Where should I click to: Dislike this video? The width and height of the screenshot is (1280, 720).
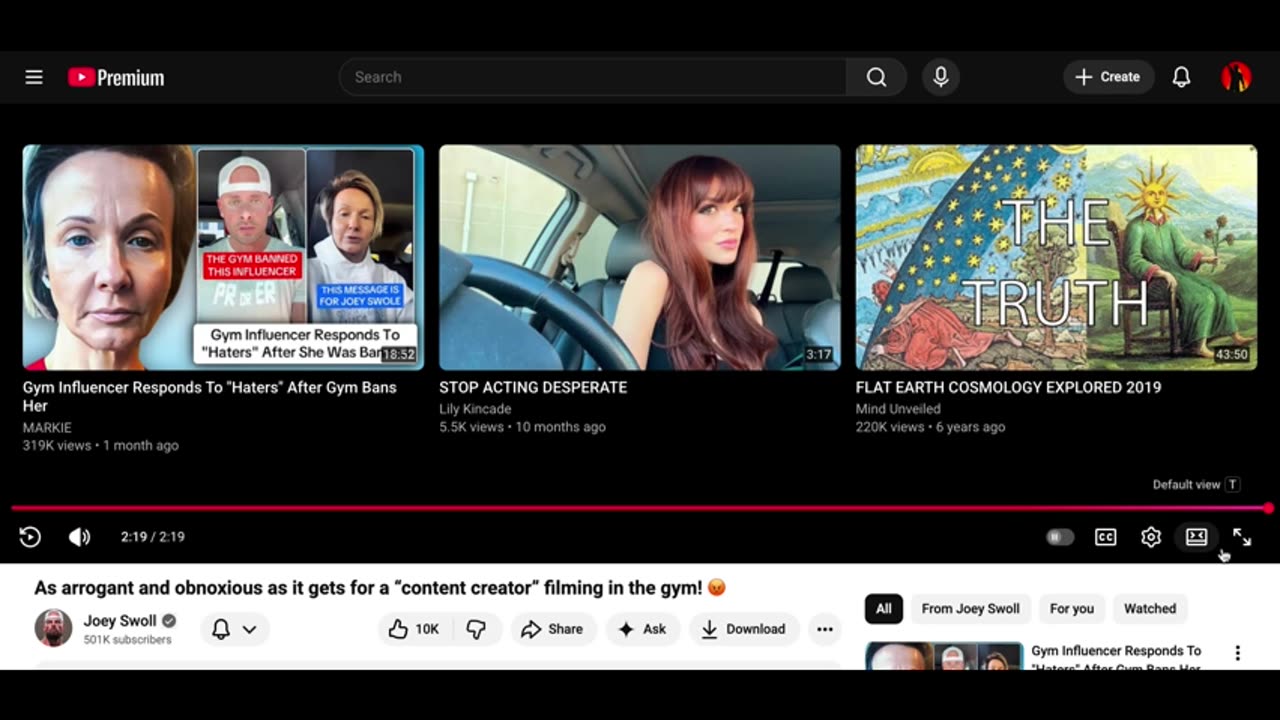(476, 629)
